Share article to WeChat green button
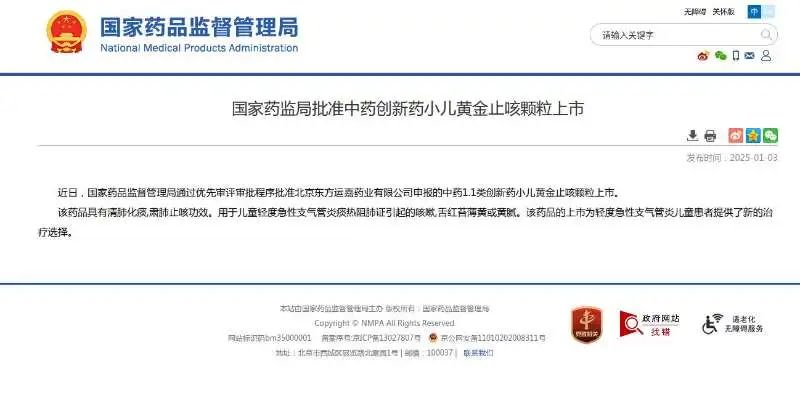Viewport: 800px width, 419px height. 770,135
